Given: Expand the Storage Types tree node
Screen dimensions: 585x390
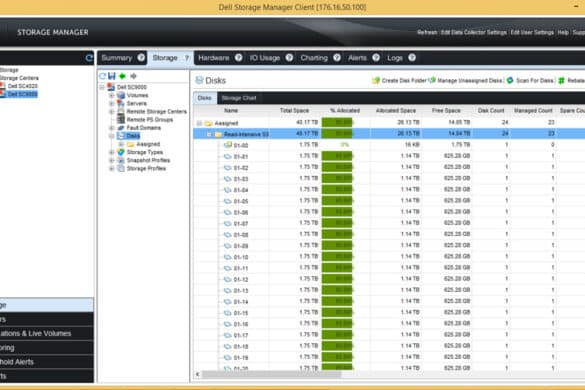Looking at the screenshot, I should [x=111, y=152].
